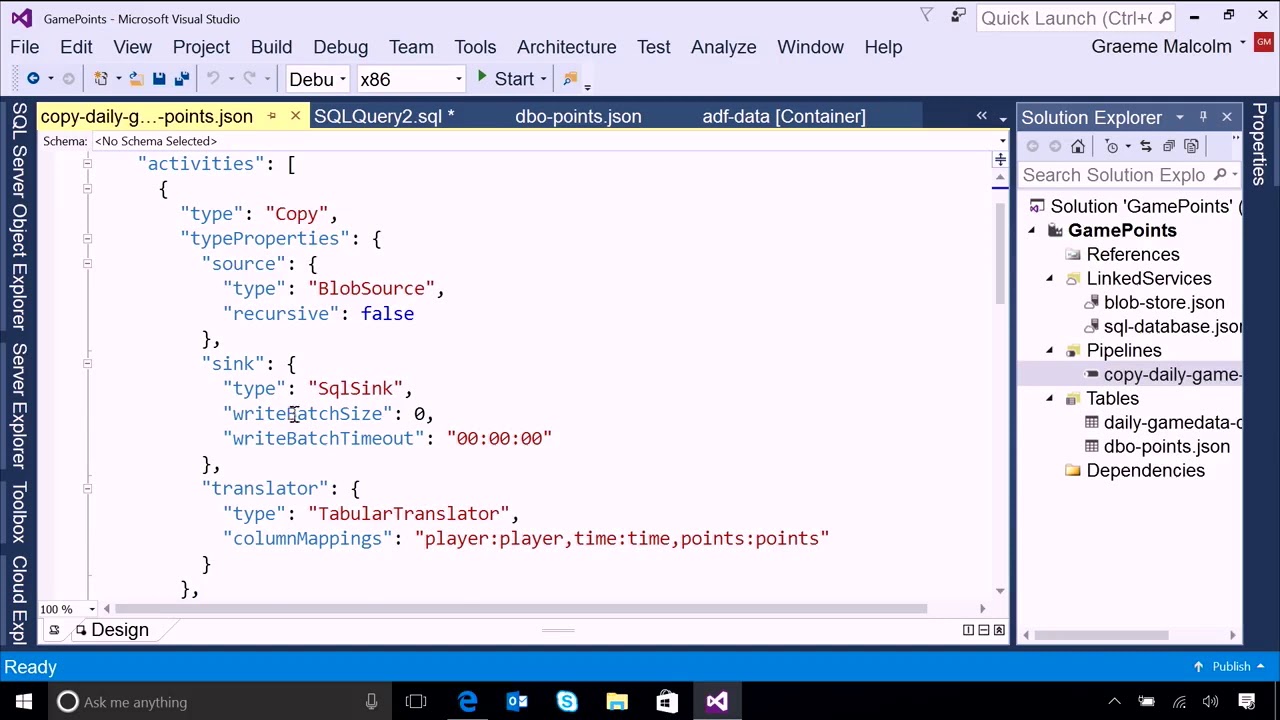Click the feedback icon next to Quick Launch
1280x720 pixels.
click(x=958, y=15)
